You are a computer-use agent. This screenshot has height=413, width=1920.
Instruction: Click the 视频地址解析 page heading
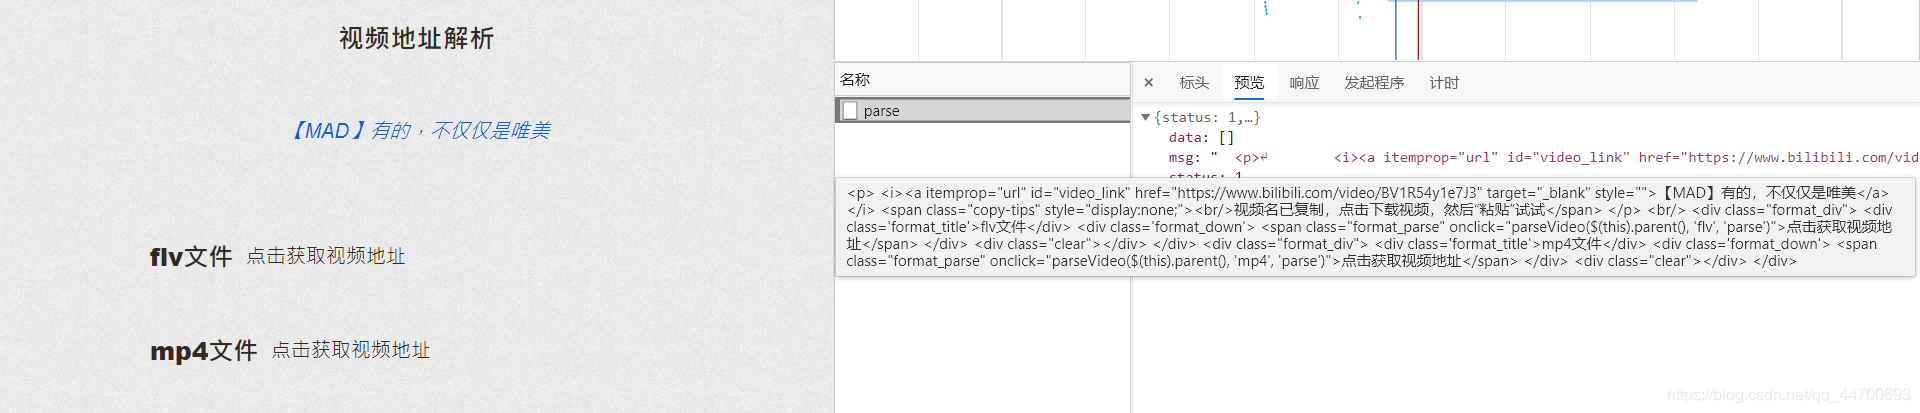tap(417, 38)
